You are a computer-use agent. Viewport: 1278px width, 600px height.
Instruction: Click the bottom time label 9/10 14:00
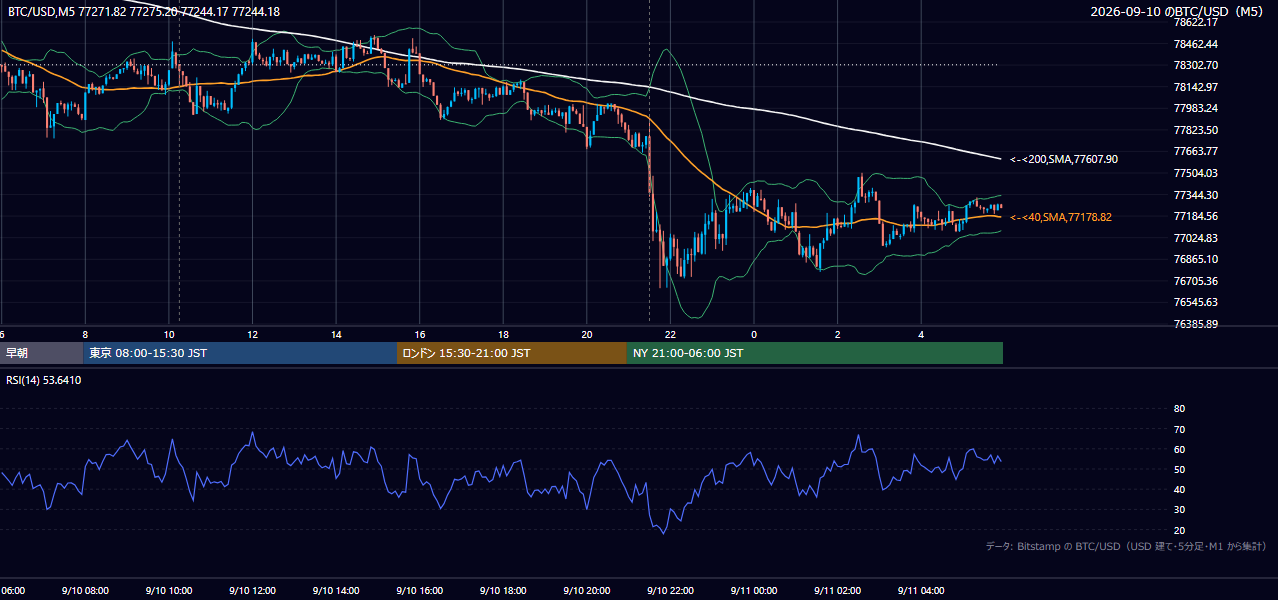click(x=336, y=591)
